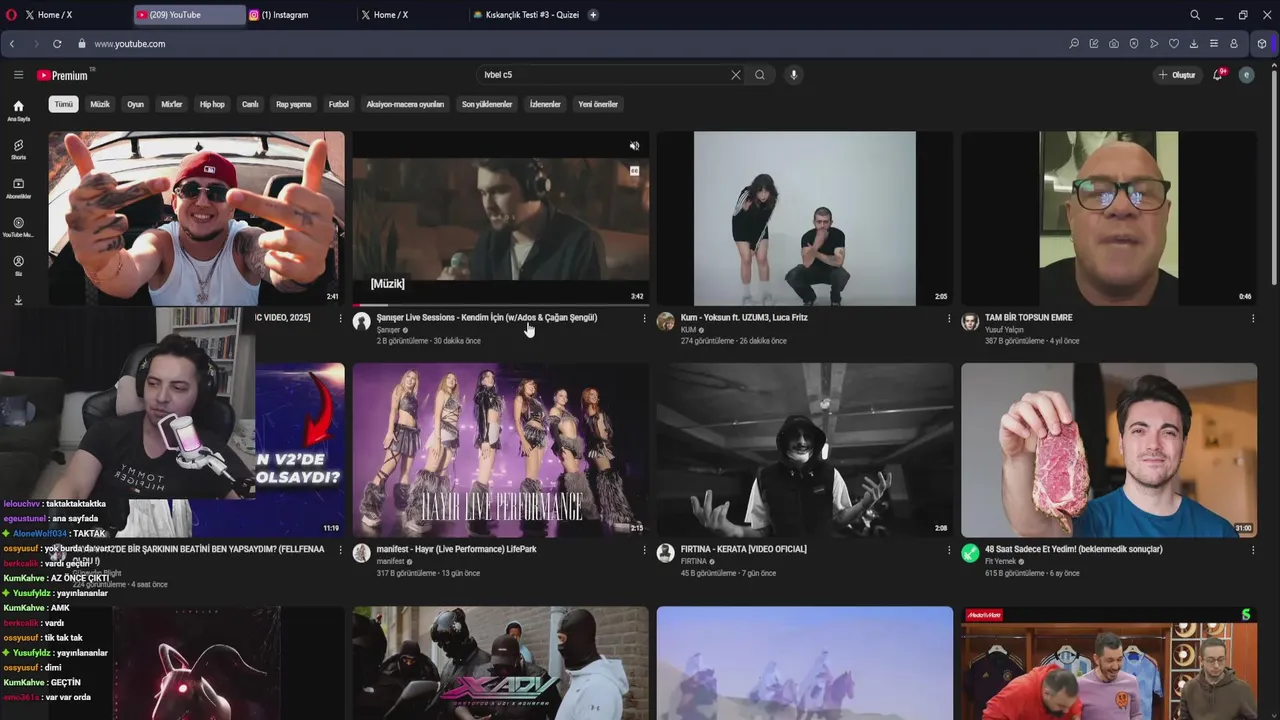1280x720 pixels.
Task: Open options for FIRTINA - KERATA video
Action: pos(949,550)
